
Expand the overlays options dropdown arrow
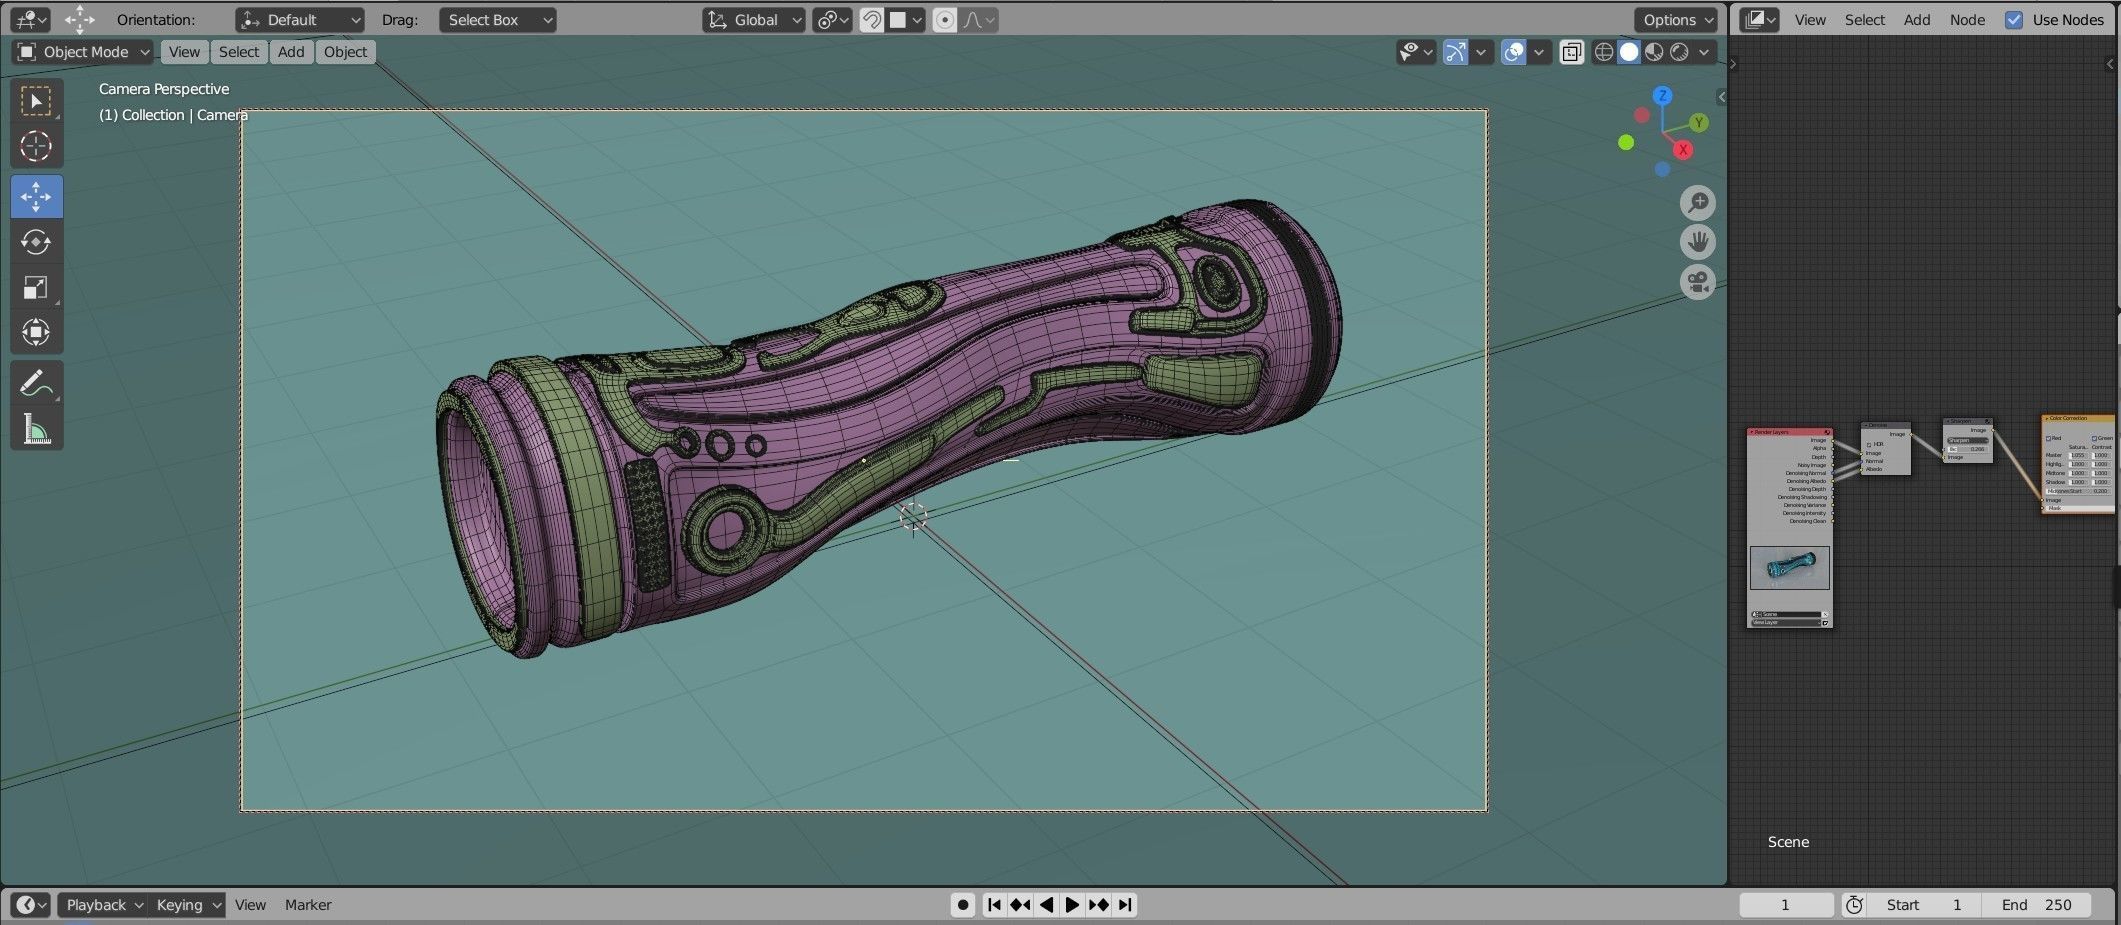point(1539,52)
